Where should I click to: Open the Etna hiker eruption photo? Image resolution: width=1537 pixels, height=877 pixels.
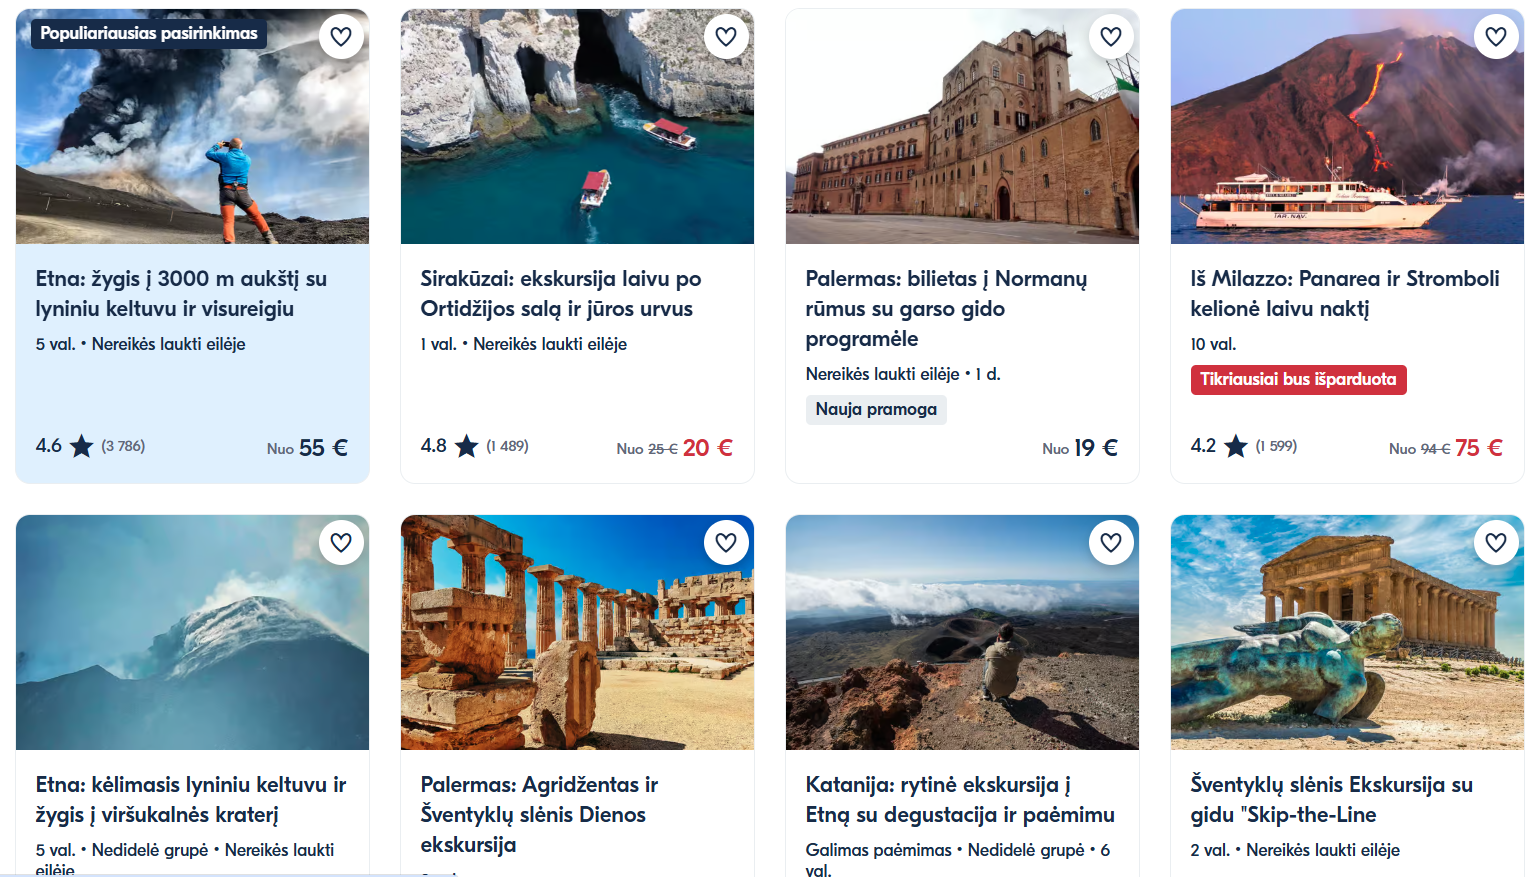click(x=192, y=150)
